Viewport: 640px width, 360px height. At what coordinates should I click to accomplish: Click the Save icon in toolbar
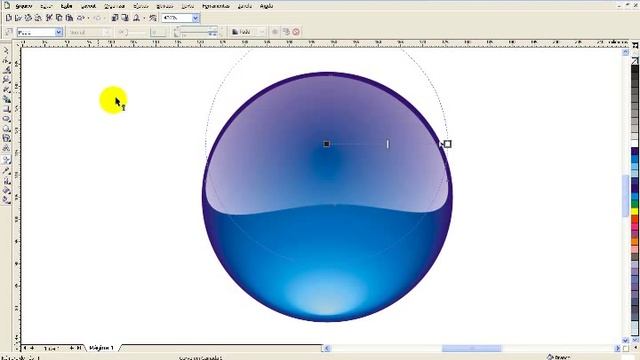tap(28, 18)
